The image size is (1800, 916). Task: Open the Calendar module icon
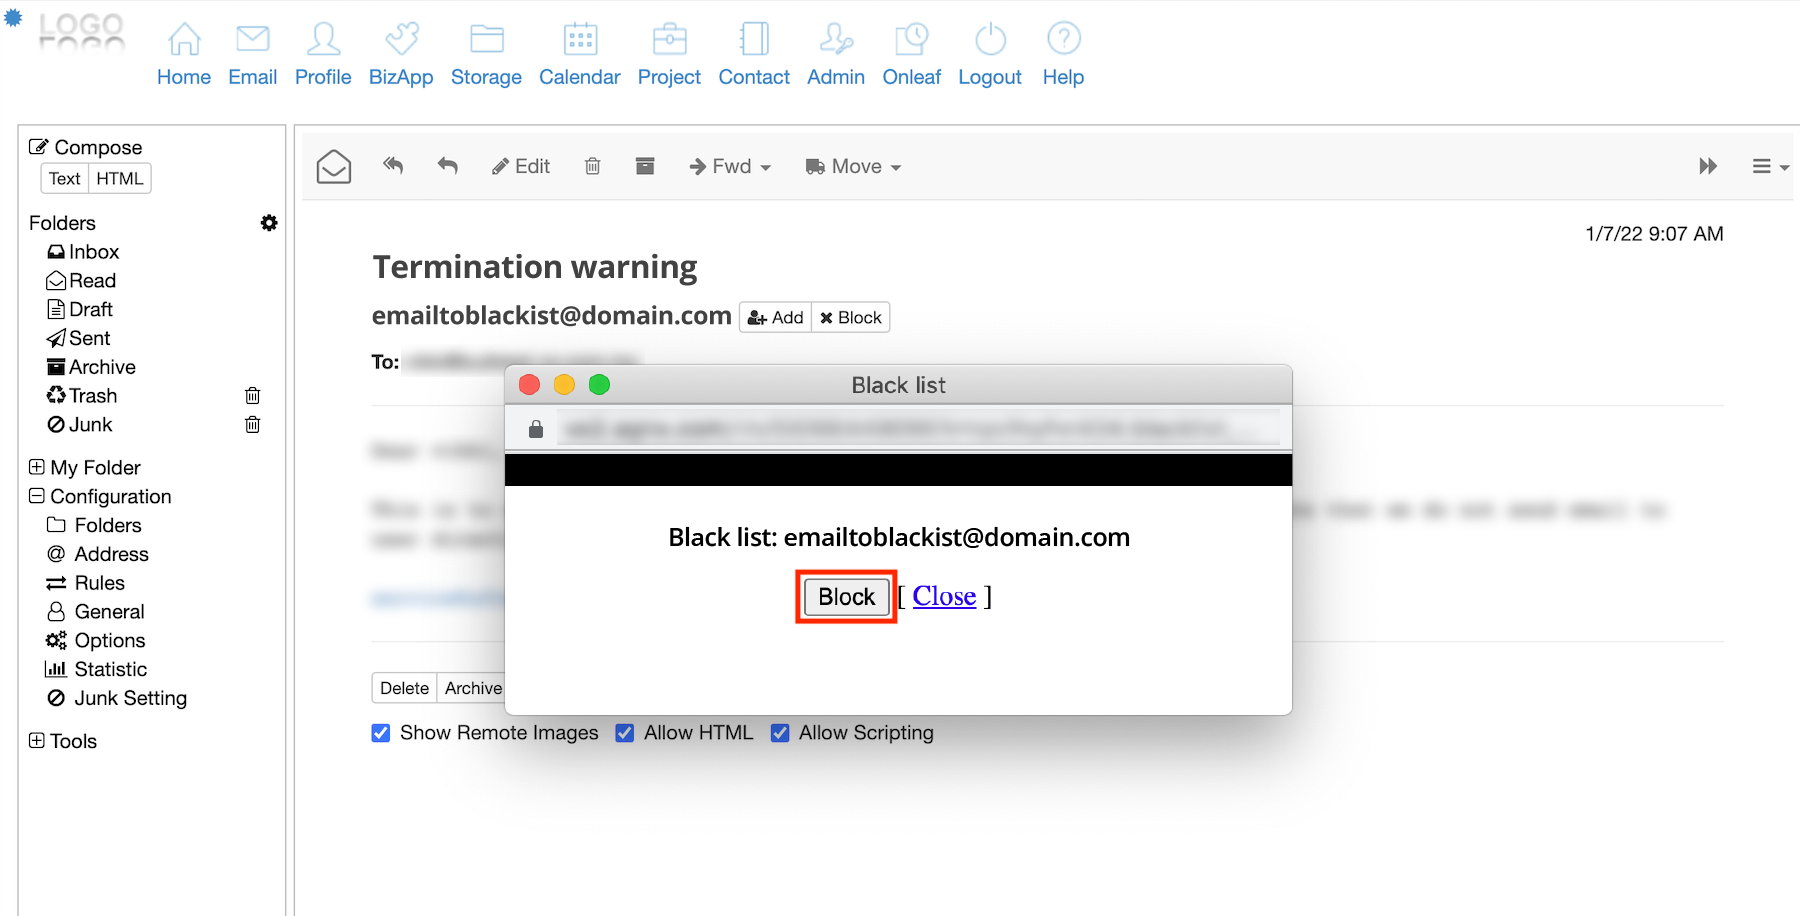pos(580,40)
